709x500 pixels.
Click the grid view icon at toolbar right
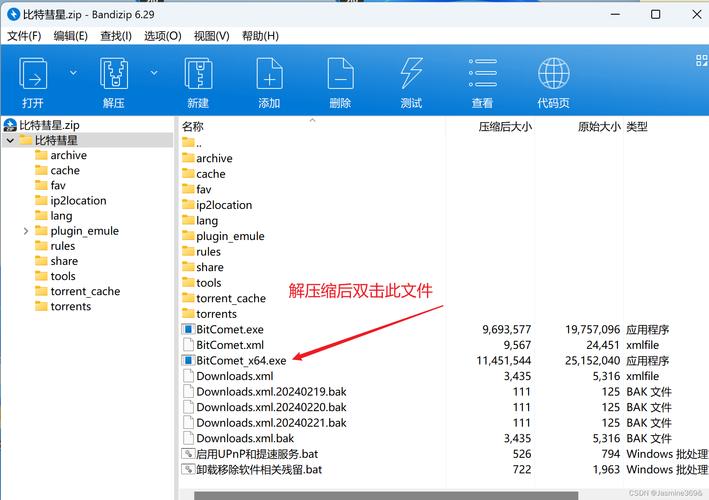[x=702, y=60]
